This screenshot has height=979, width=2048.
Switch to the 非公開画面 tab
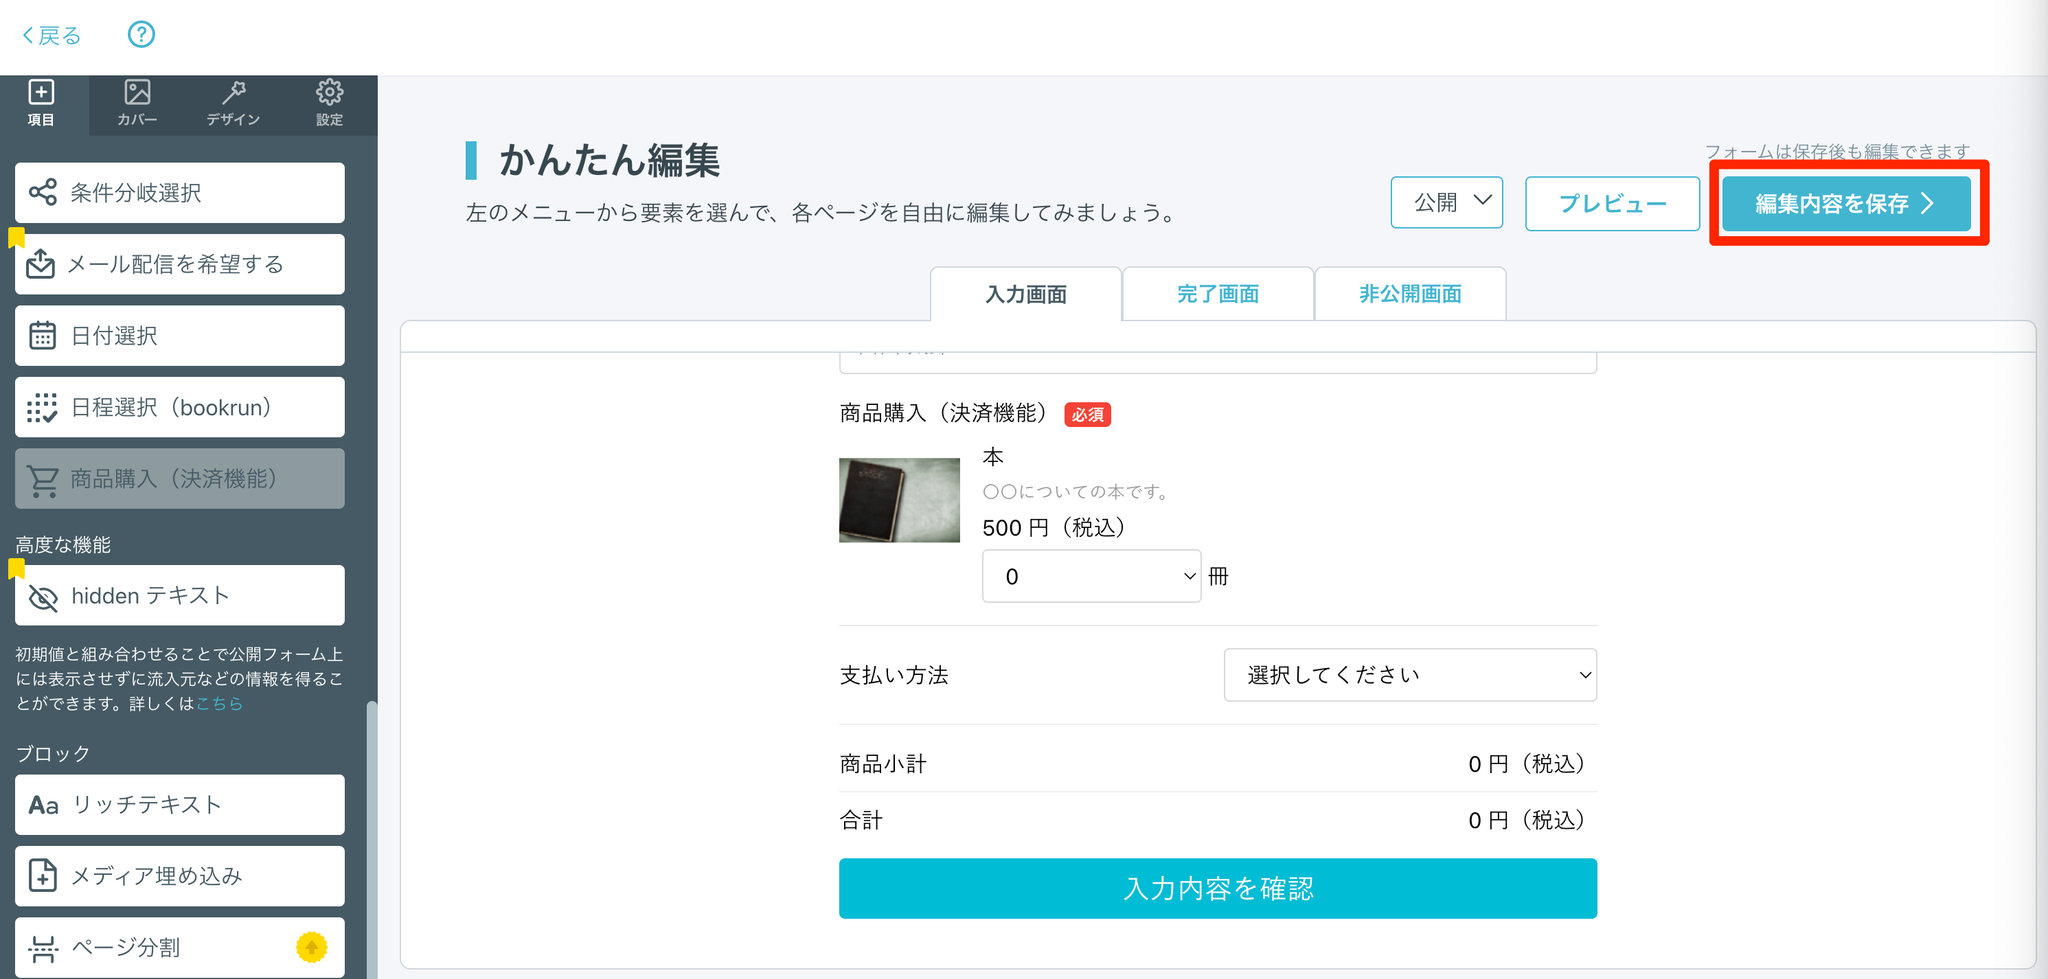tap(1410, 294)
